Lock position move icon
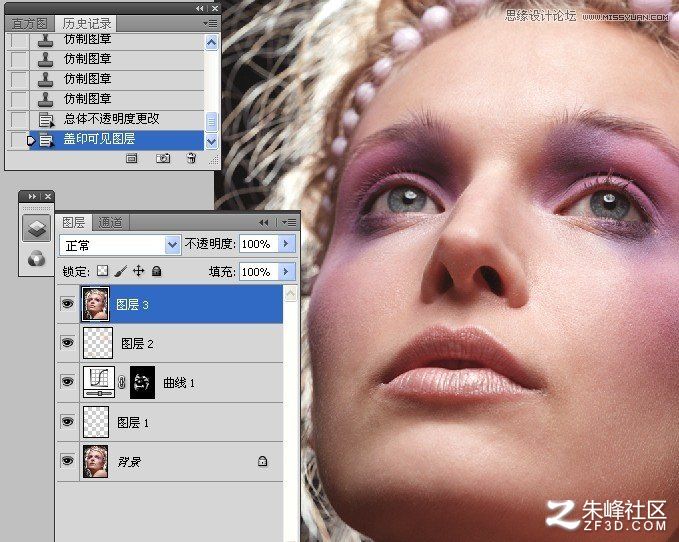The height and width of the screenshot is (542, 679). pyautogui.click(x=139, y=271)
